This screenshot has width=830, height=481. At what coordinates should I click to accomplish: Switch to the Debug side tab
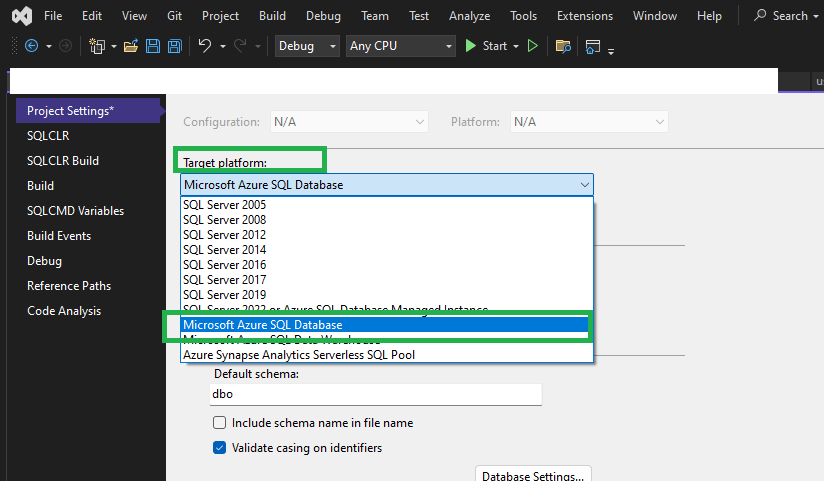click(x=44, y=261)
